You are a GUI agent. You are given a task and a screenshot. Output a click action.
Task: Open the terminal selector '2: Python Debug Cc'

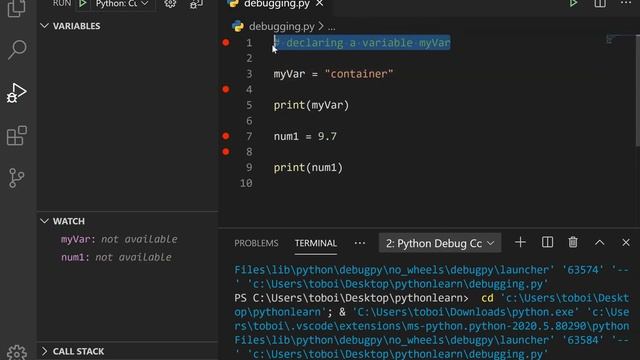click(440, 243)
